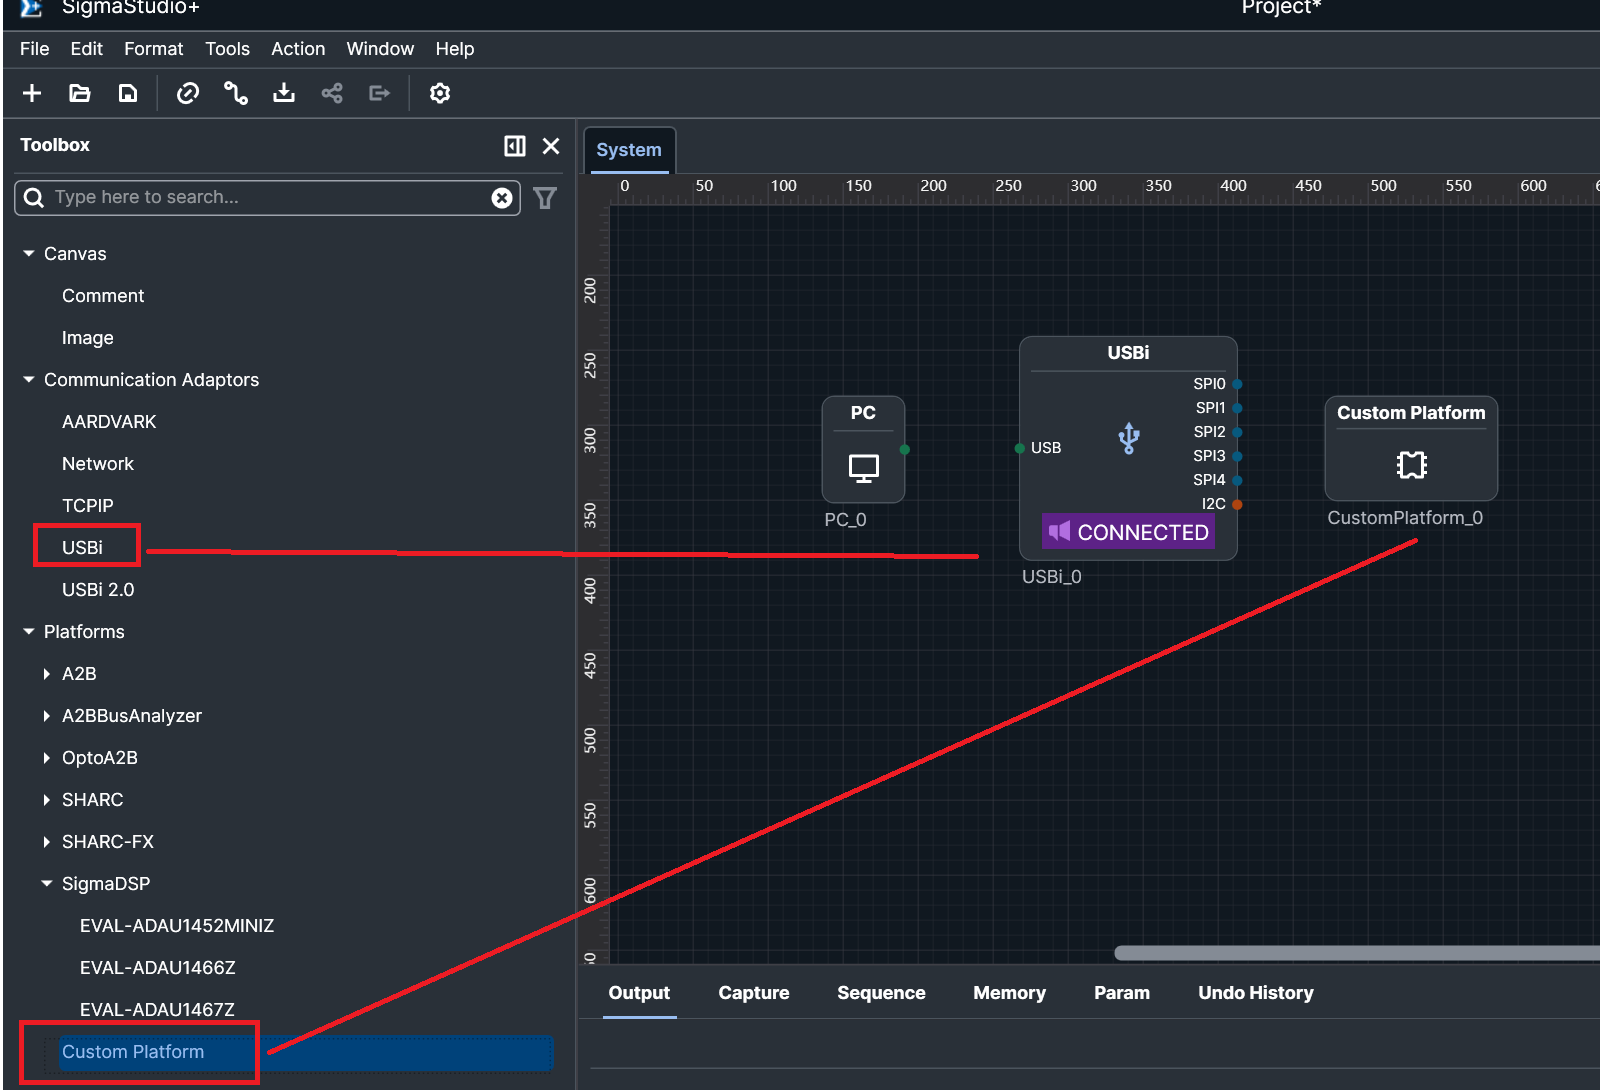The height and width of the screenshot is (1090, 1600).
Task: Select Comment in the Toolbox tree
Action: [103, 296]
